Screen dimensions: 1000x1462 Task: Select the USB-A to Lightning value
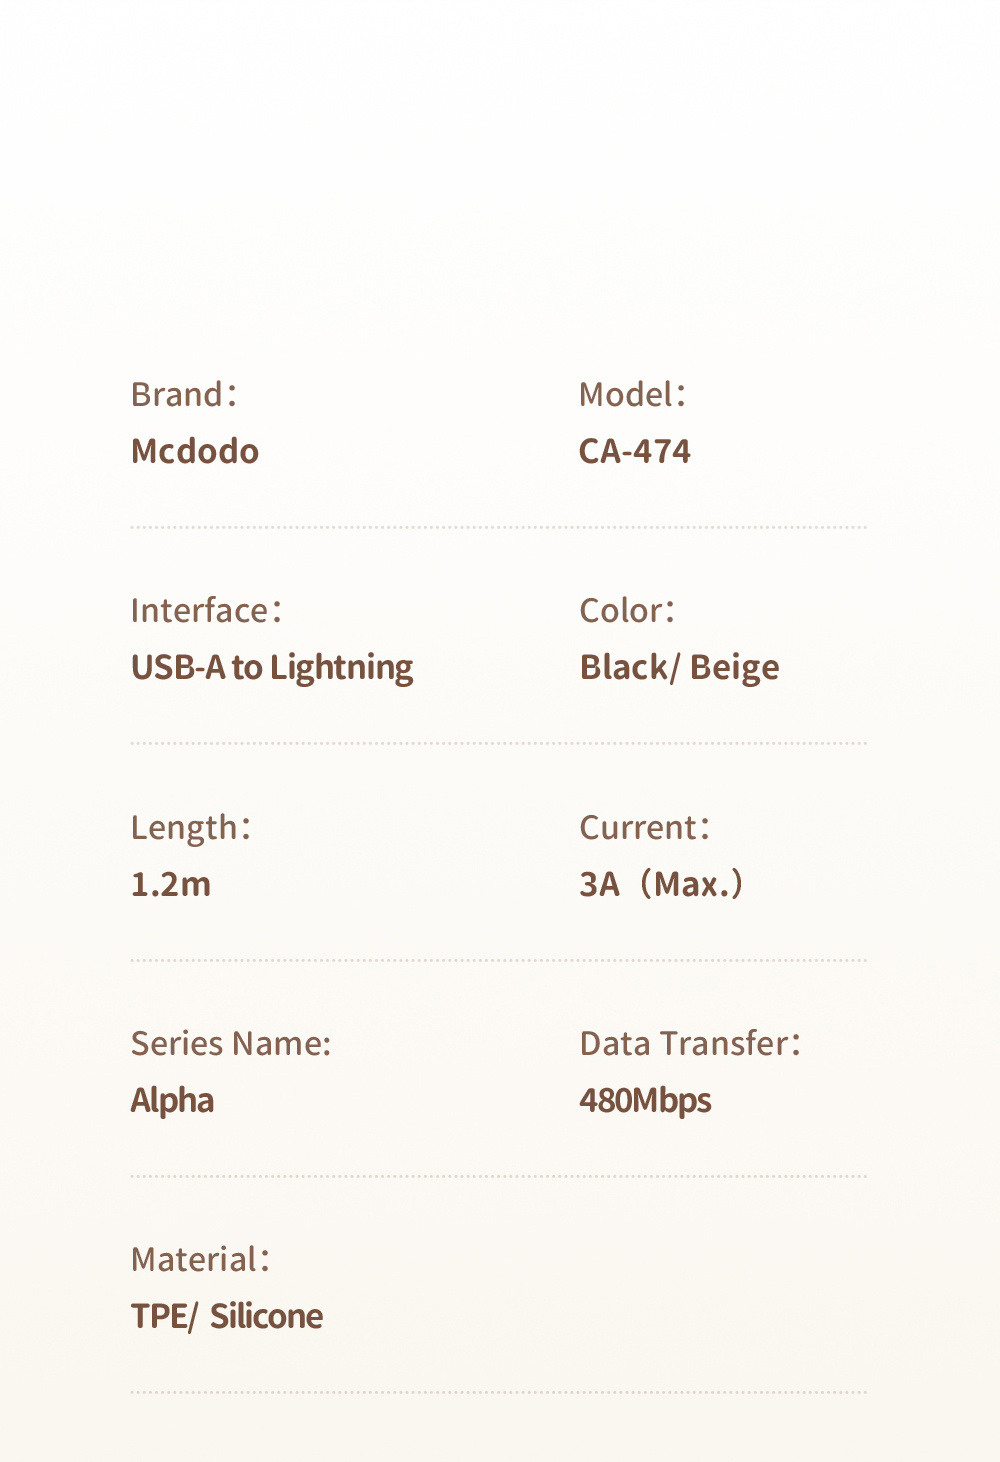(x=272, y=667)
